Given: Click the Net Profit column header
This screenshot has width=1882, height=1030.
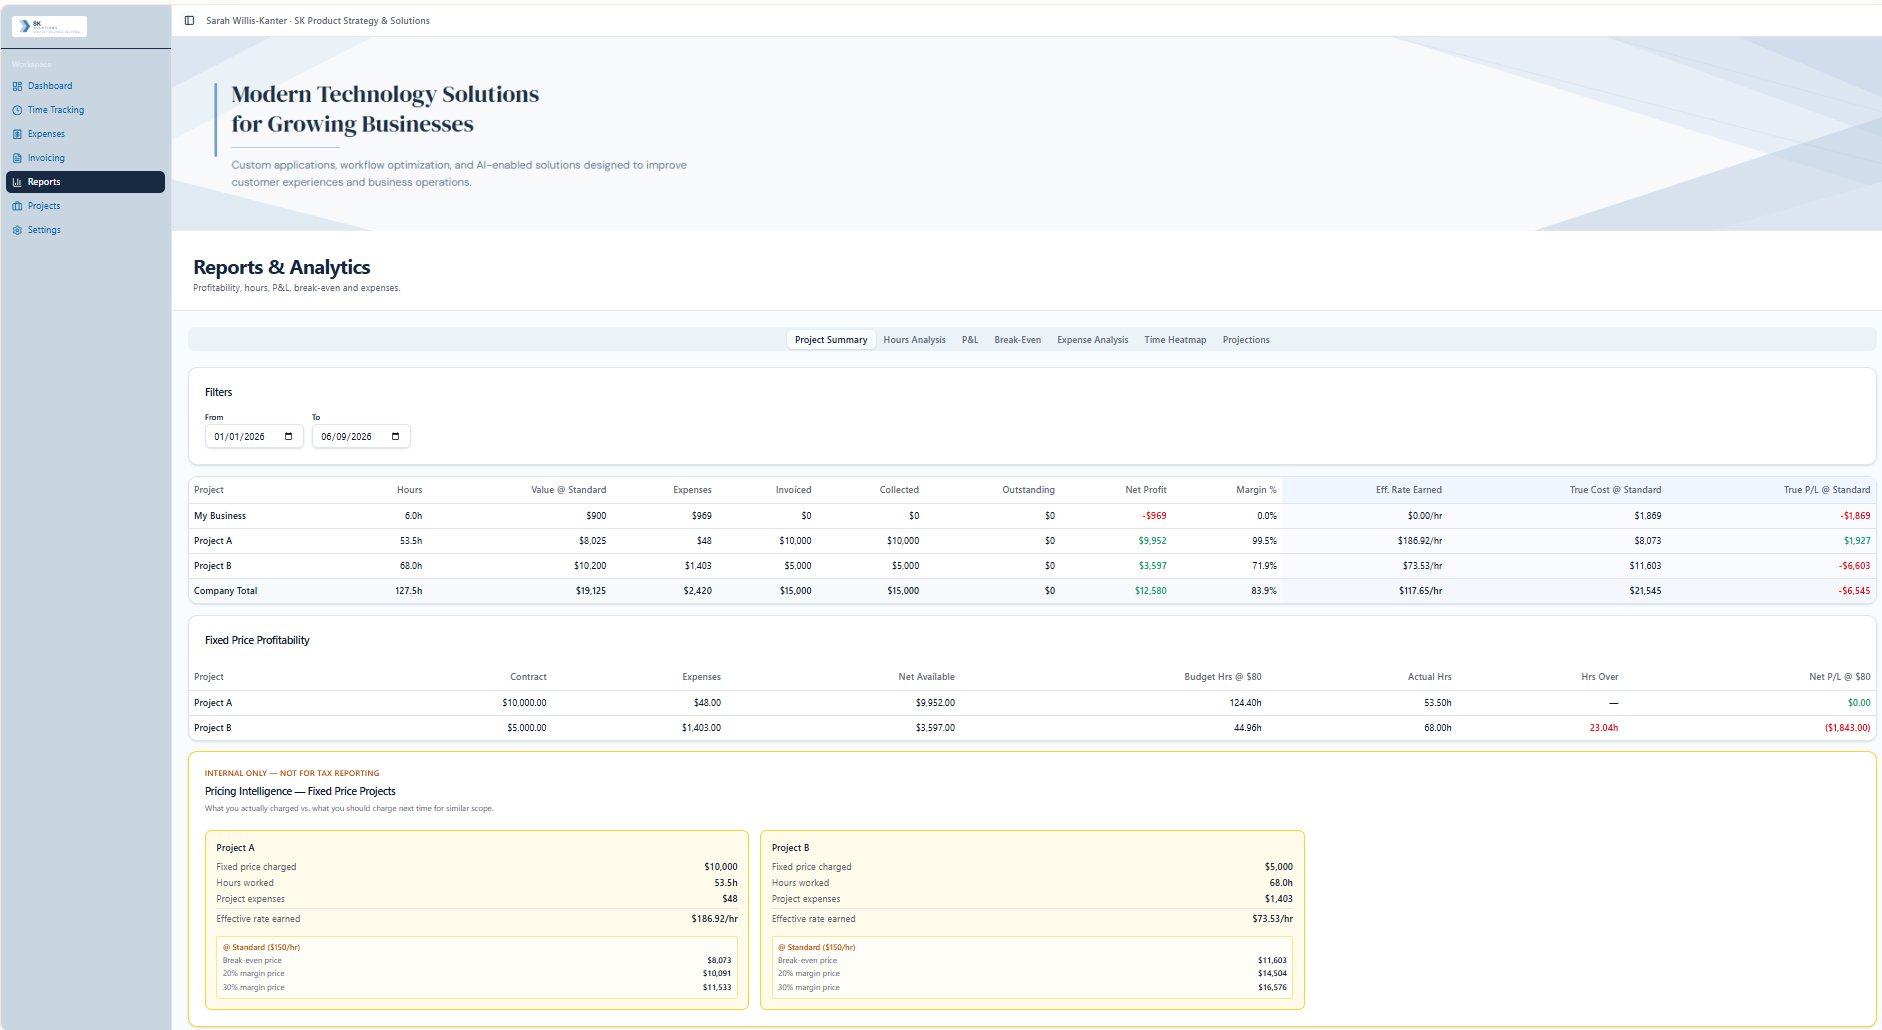Looking at the screenshot, I should tap(1145, 490).
